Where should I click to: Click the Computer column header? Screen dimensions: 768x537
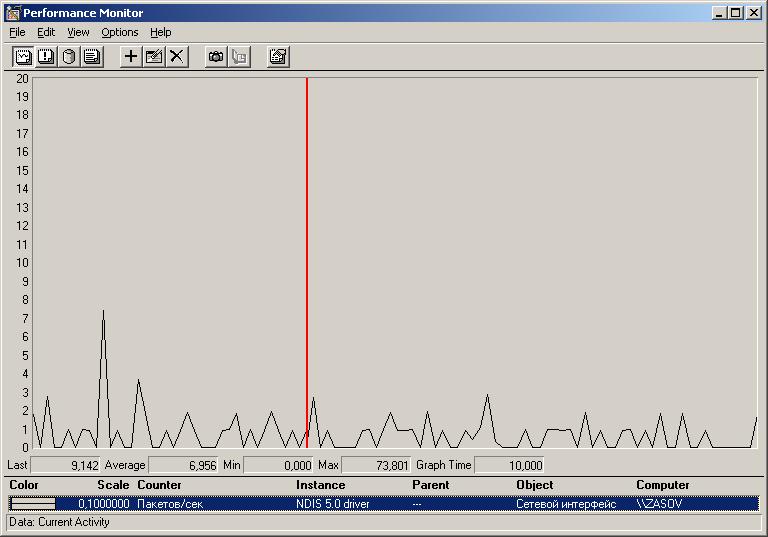(663, 485)
